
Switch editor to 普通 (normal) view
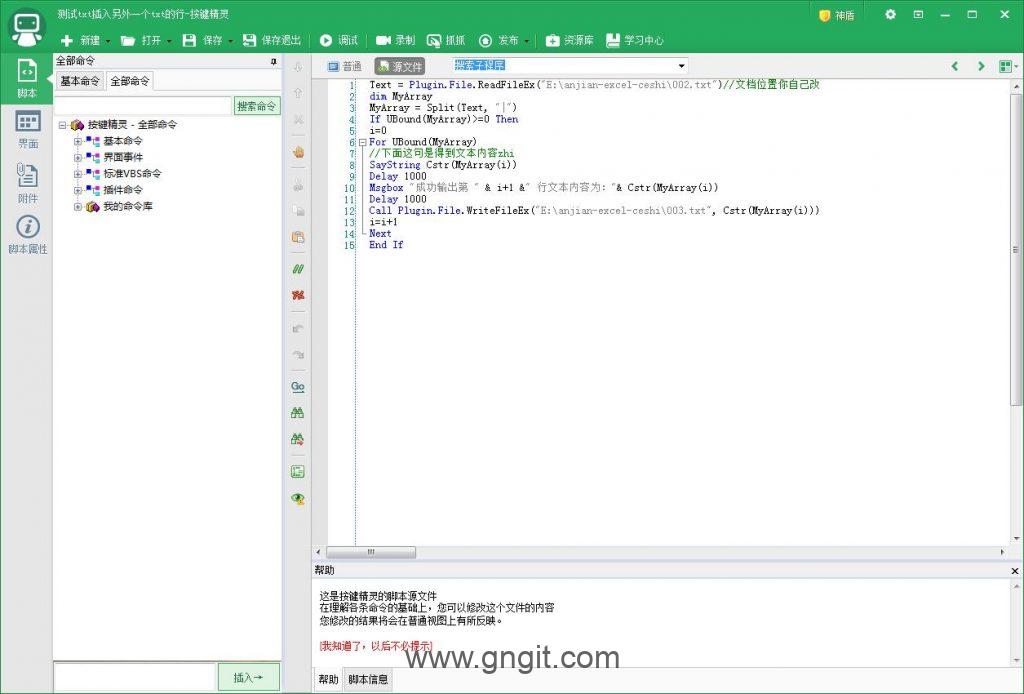[344, 66]
